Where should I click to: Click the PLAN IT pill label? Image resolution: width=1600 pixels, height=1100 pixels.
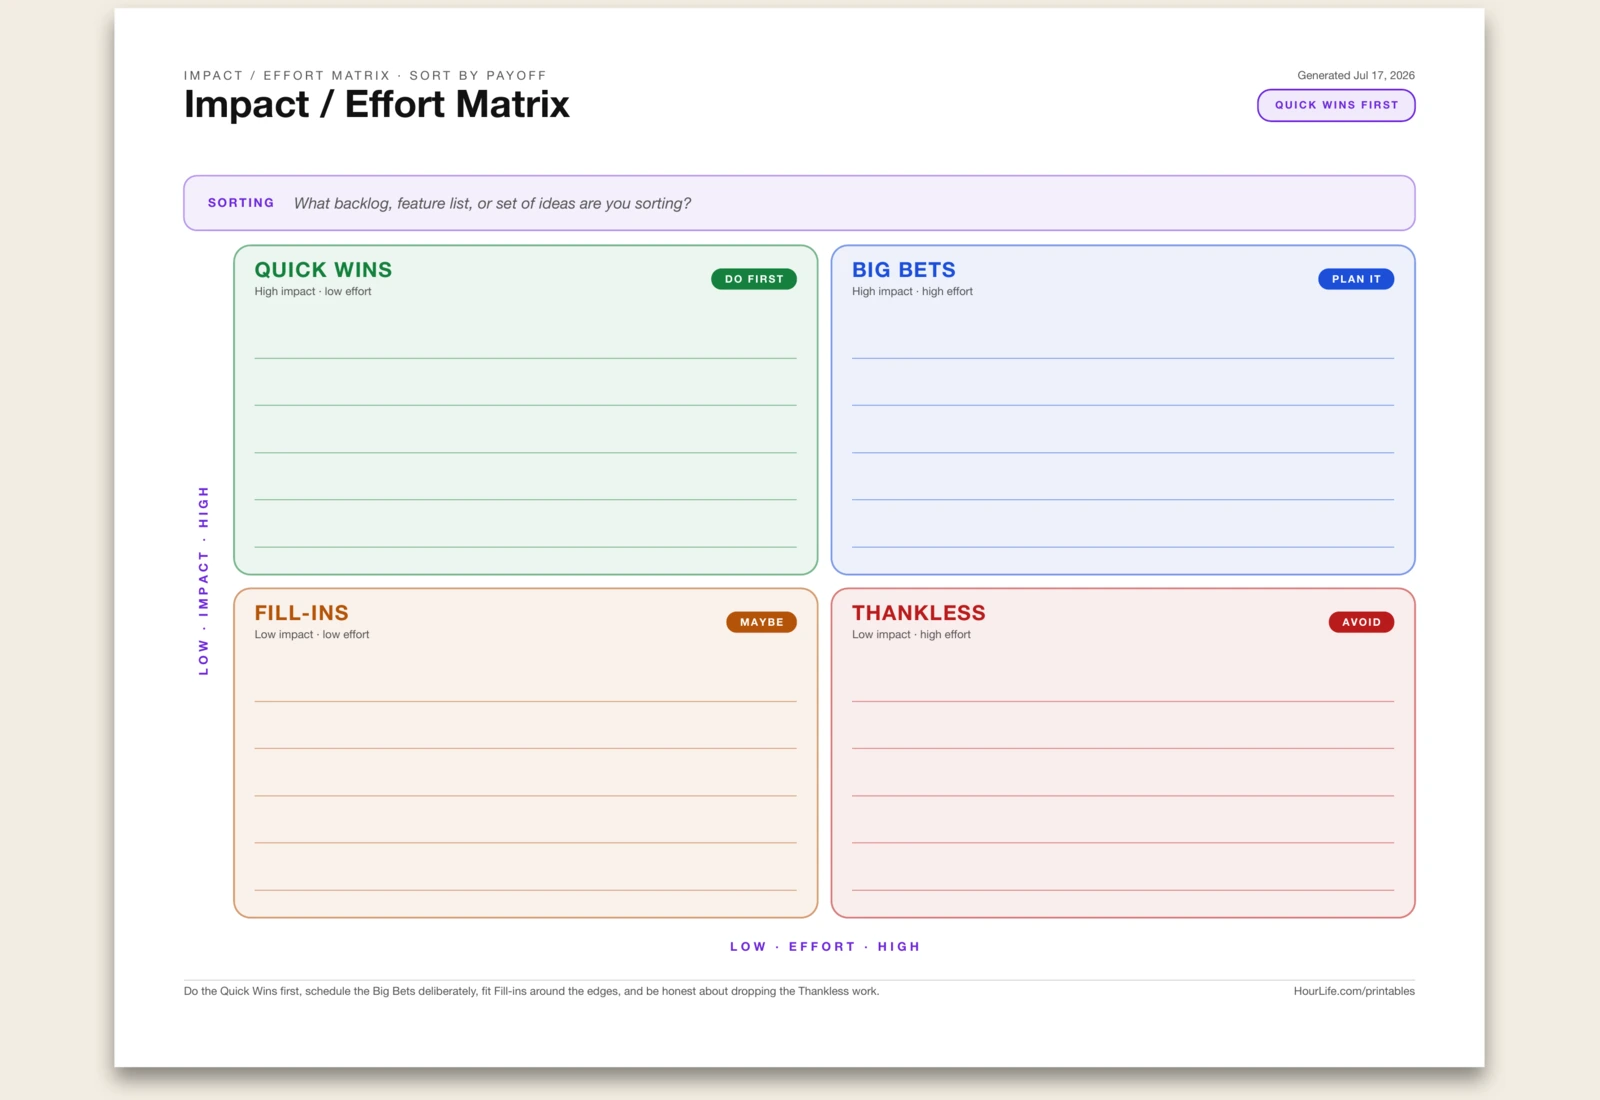(x=1356, y=279)
